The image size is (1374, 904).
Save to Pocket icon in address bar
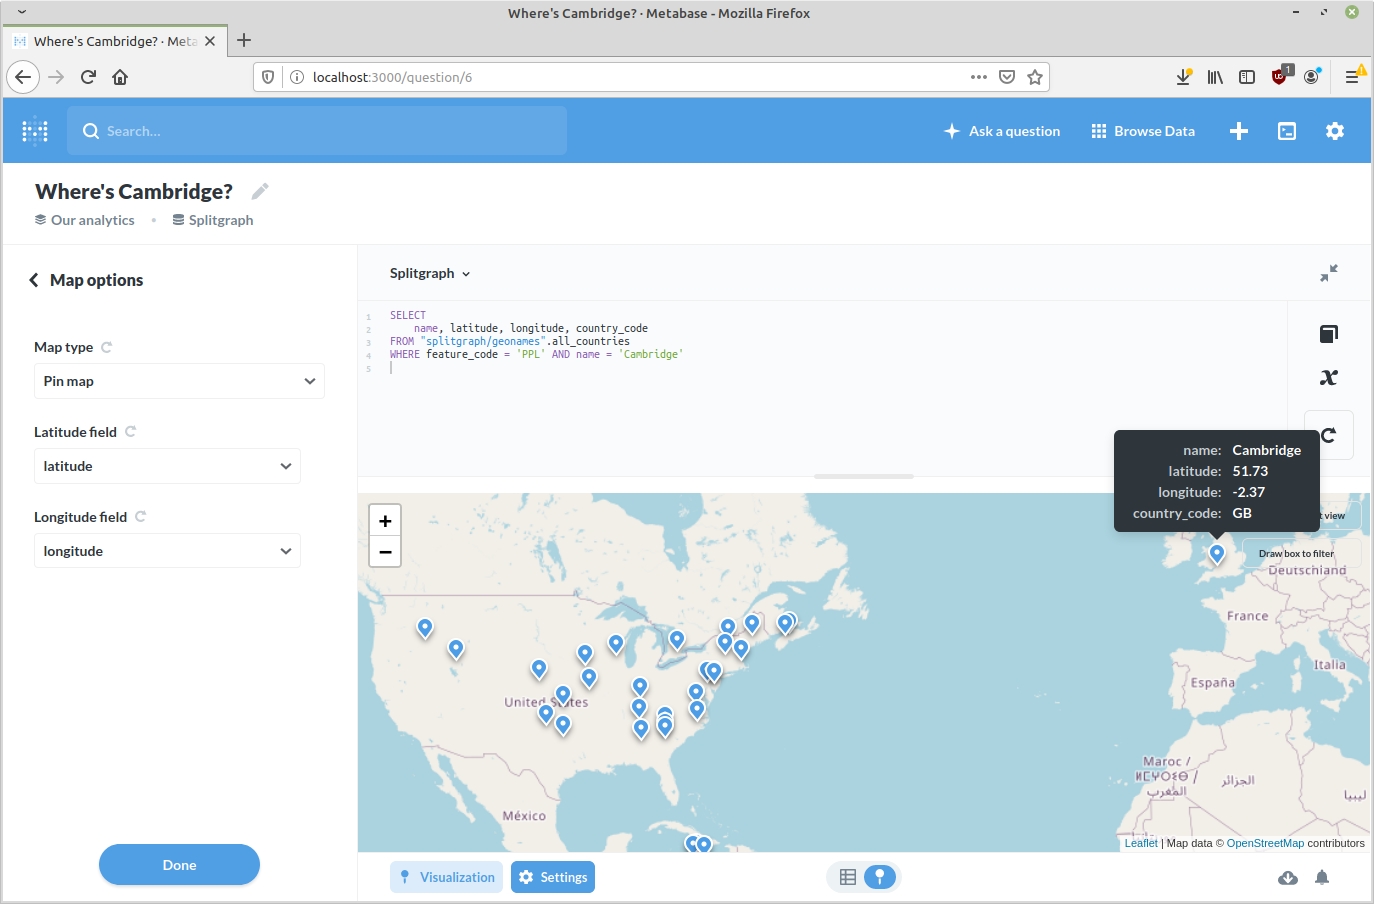pyautogui.click(x=1007, y=77)
